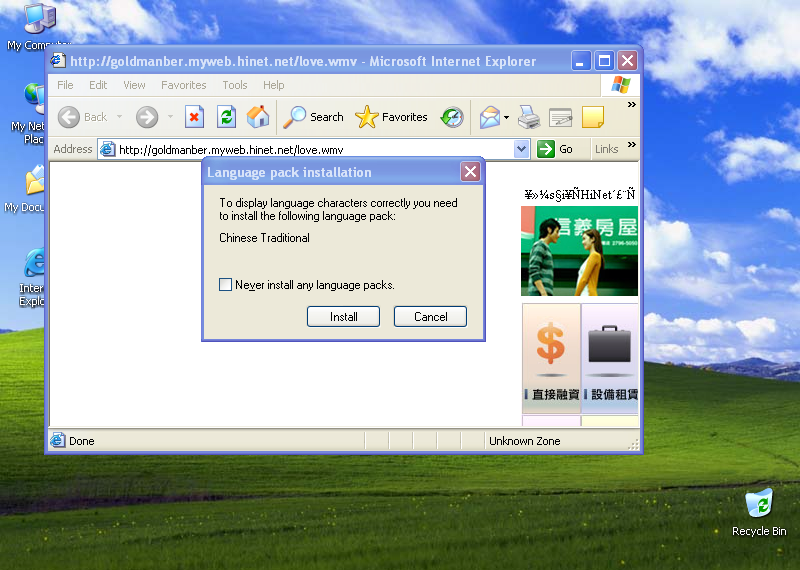Click the briefcase 設備租賃 tile
Screen dimensions: 800x570
tap(610, 358)
